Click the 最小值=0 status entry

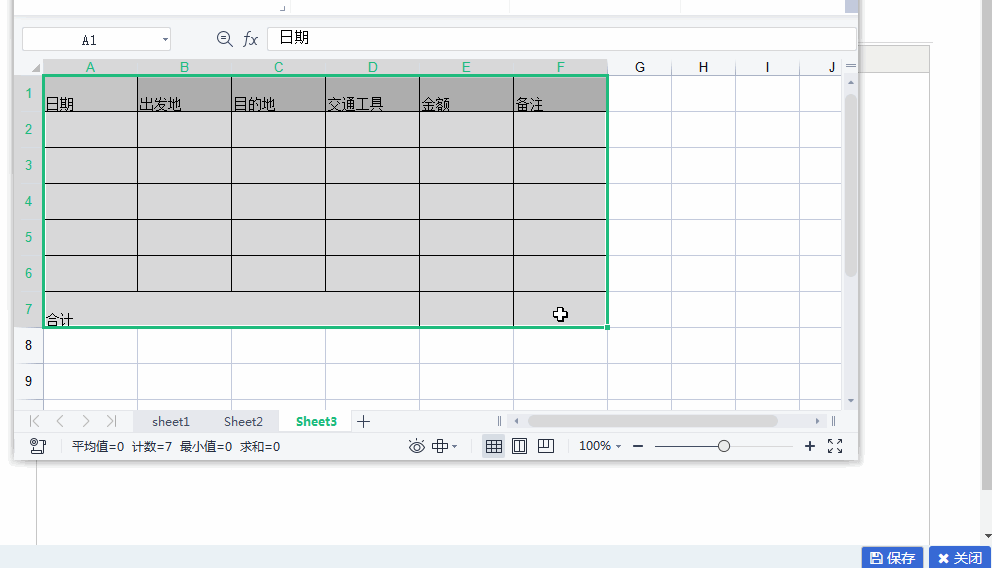point(206,447)
